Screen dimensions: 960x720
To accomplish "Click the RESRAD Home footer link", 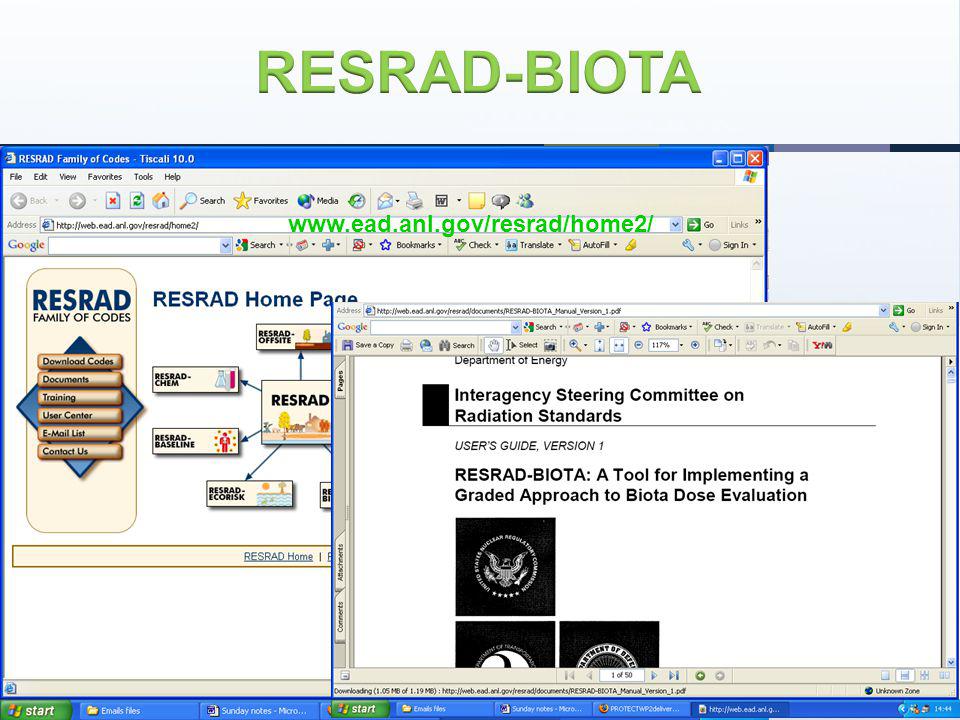I will [278, 557].
